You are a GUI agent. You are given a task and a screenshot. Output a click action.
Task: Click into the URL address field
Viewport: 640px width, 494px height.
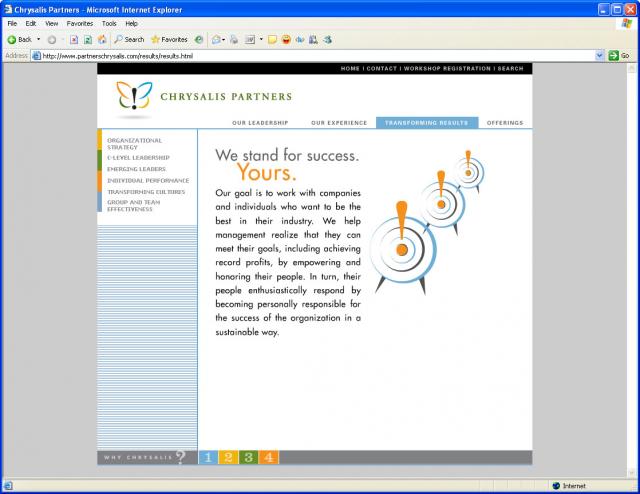coord(300,56)
